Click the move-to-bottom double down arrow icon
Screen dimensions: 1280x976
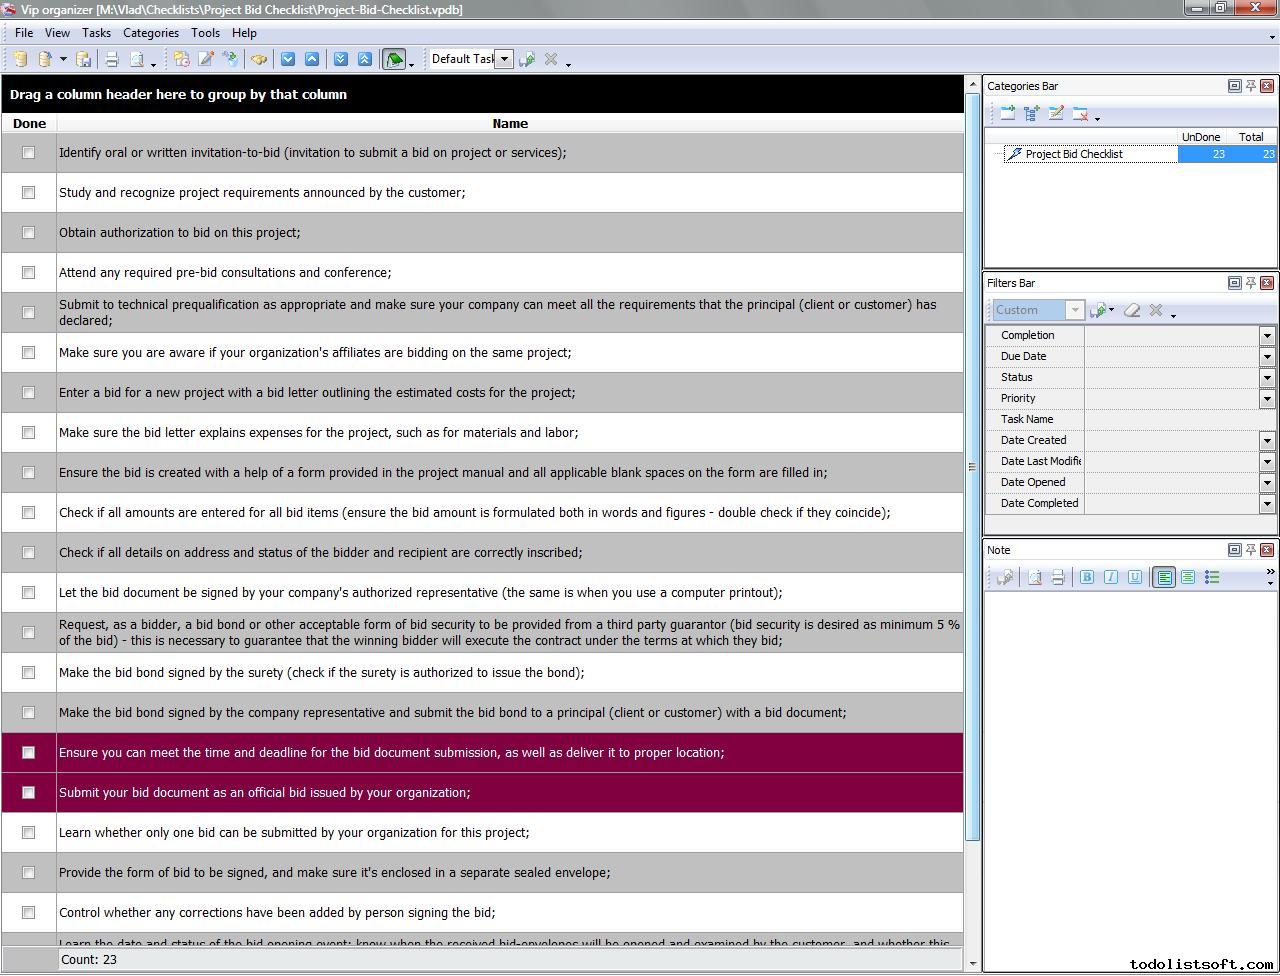tap(341, 59)
